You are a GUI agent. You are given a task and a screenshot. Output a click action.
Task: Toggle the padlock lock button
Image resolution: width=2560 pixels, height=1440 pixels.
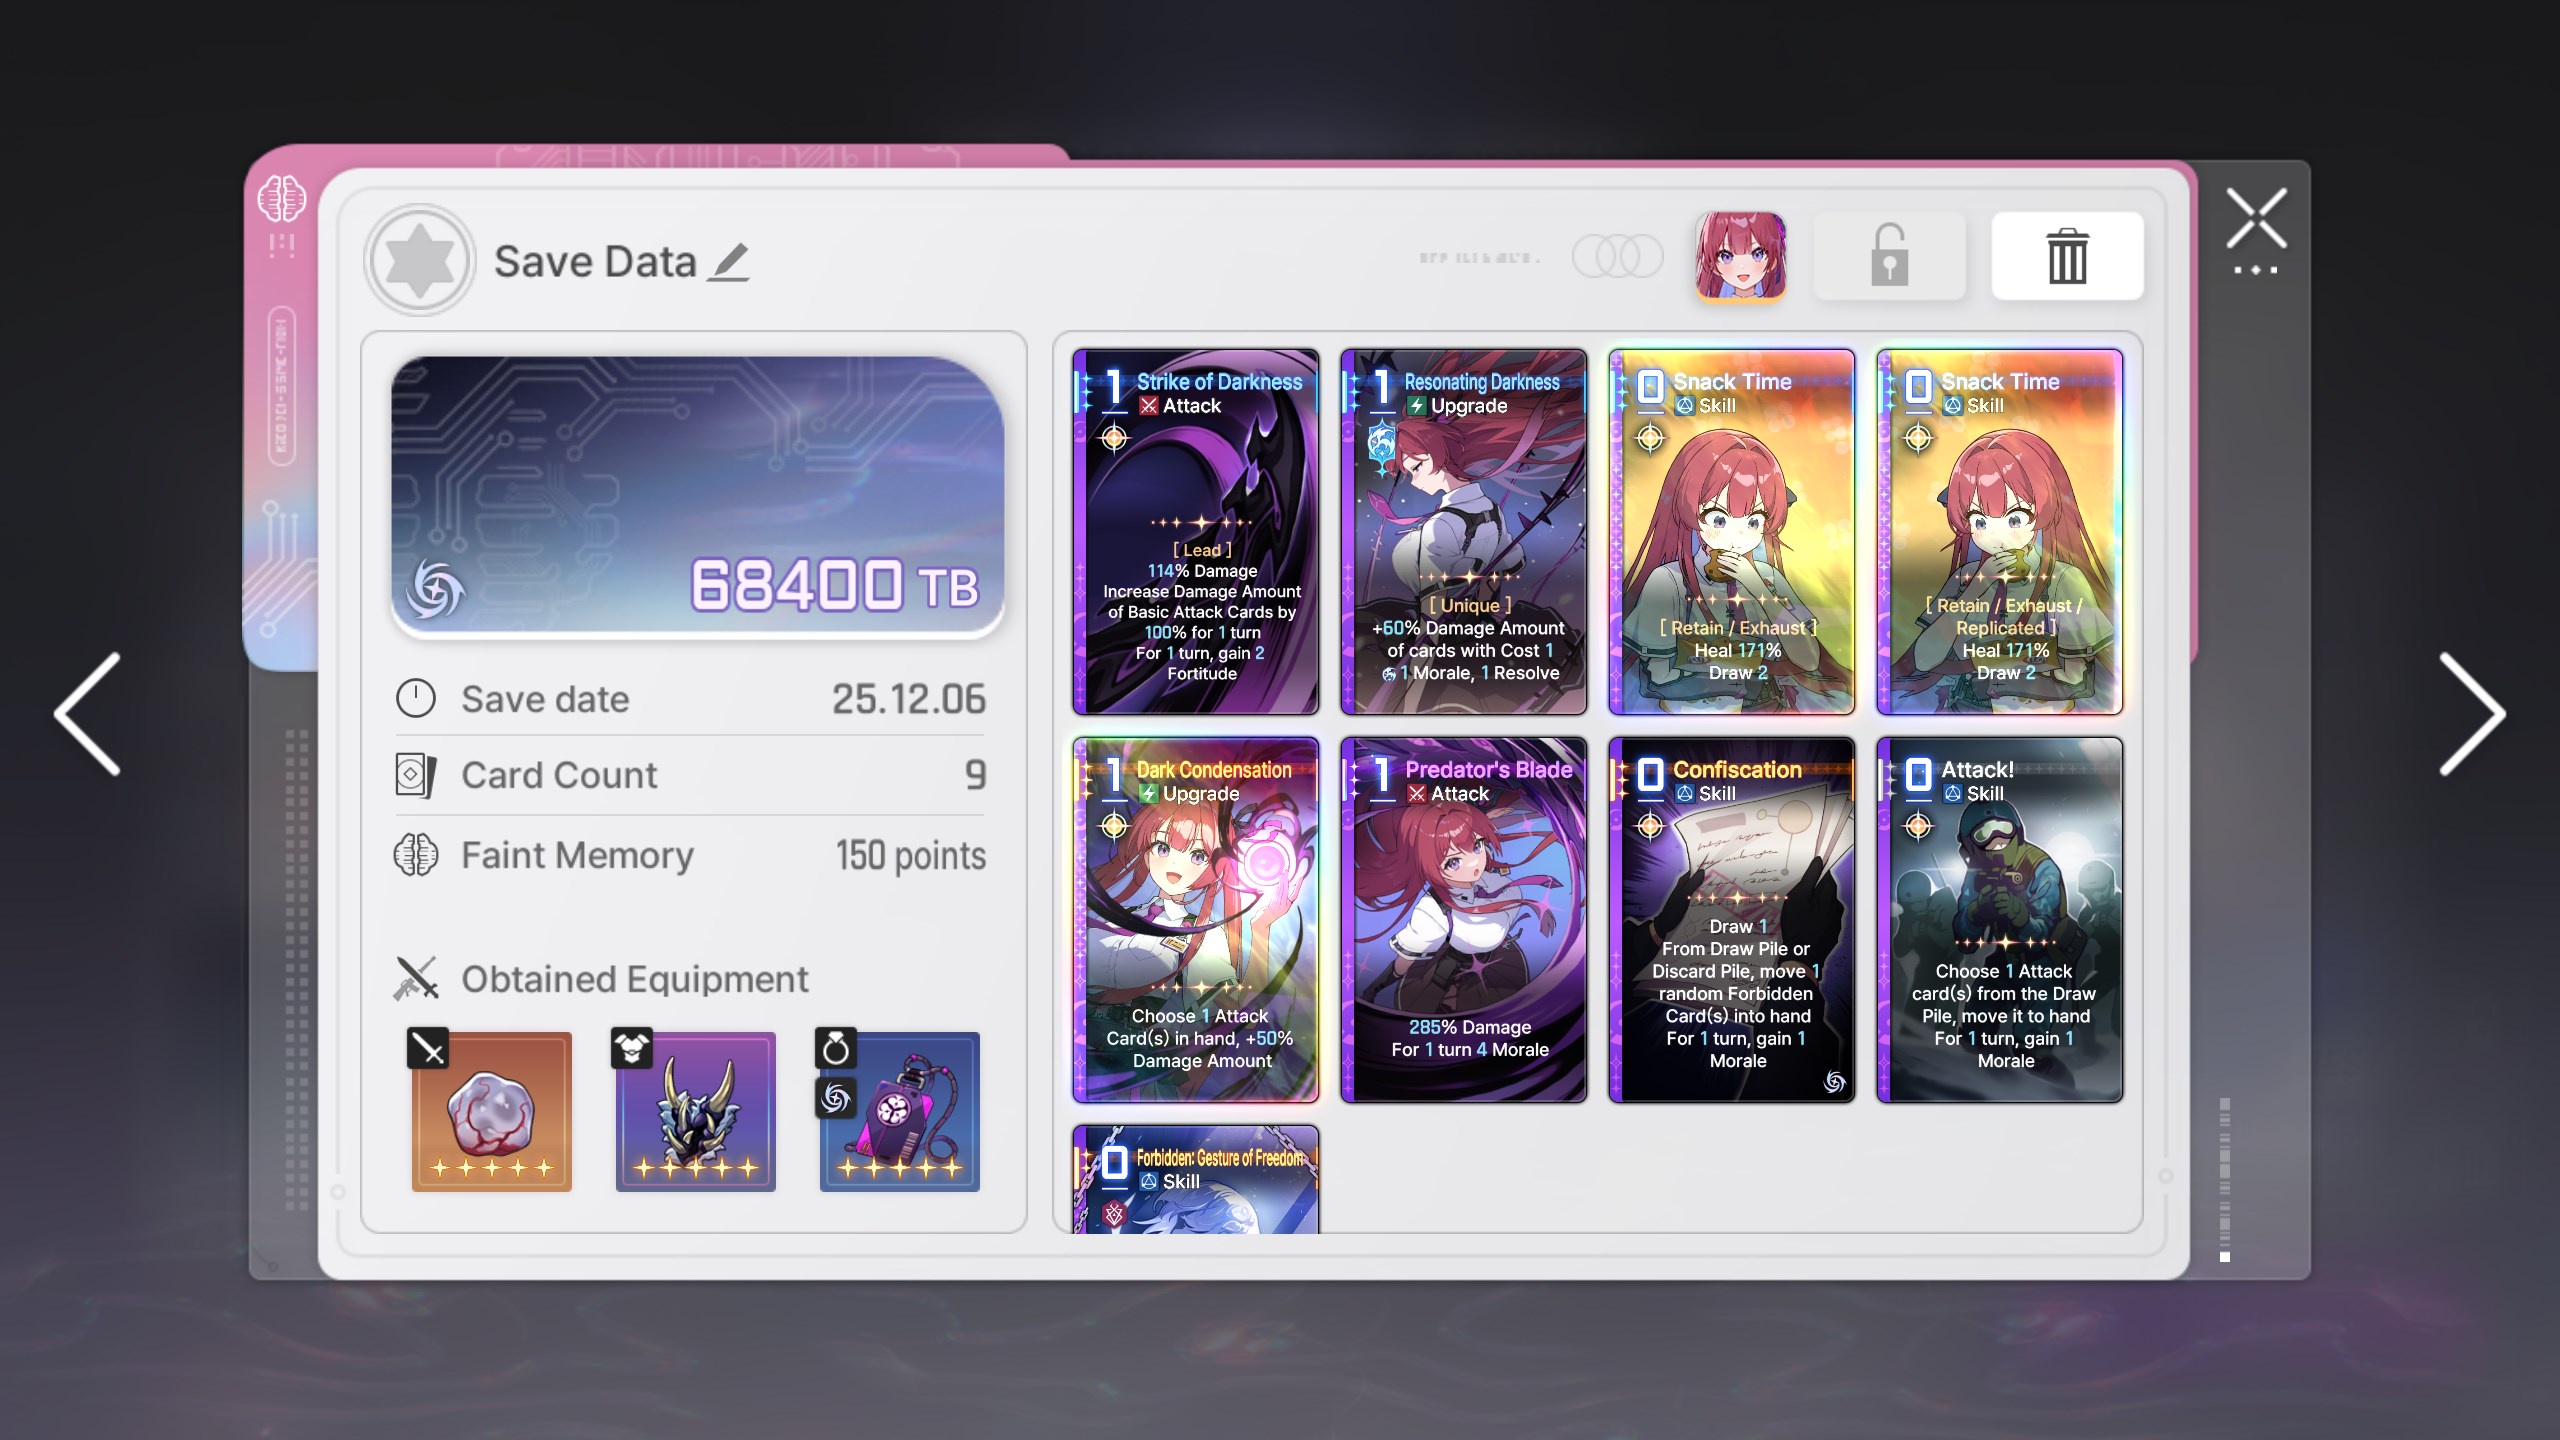pyautogui.click(x=1888, y=257)
